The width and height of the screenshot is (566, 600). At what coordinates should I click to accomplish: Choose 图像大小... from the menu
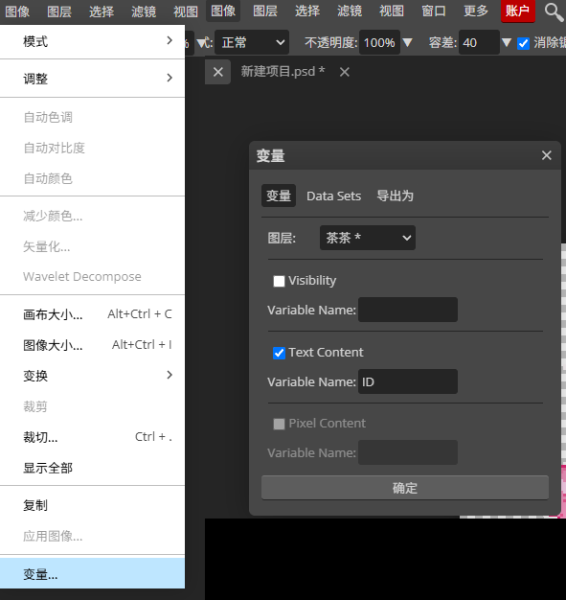[x=92, y=345]
